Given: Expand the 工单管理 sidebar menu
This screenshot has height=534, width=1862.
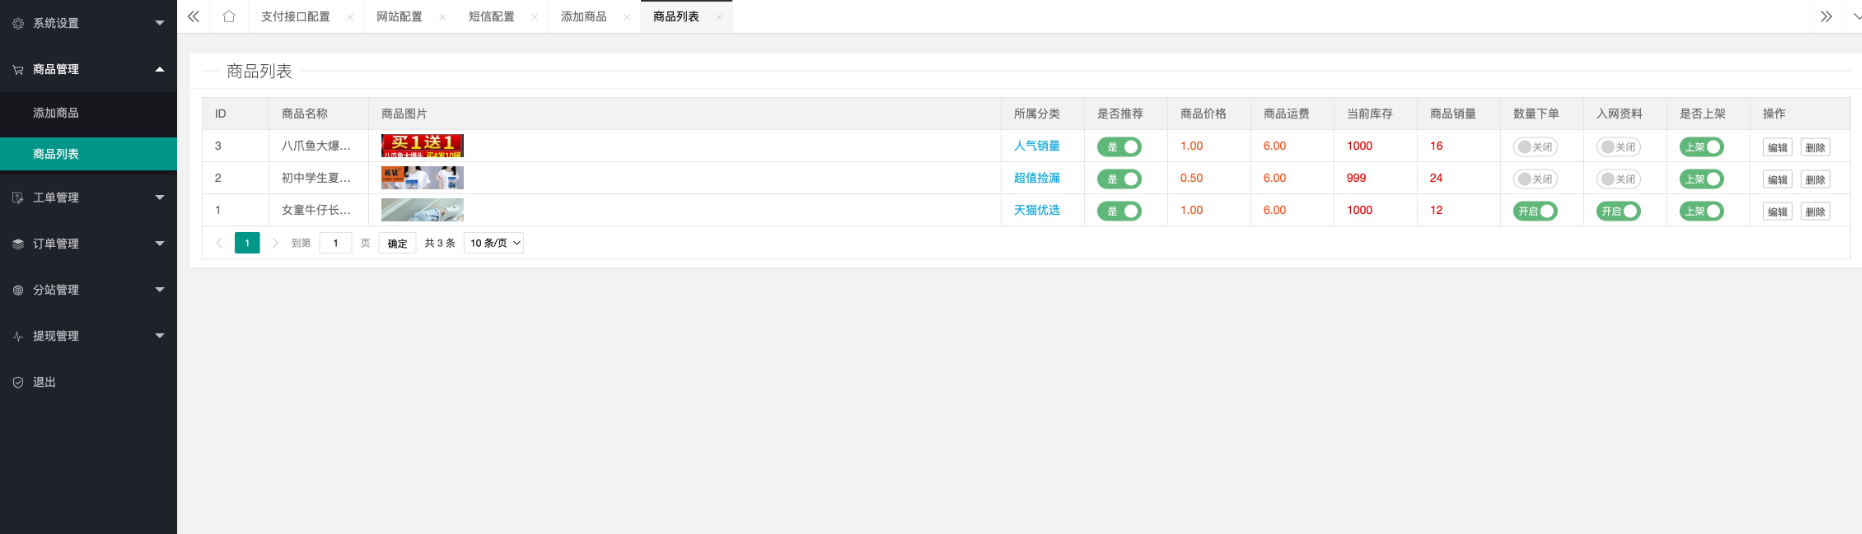Looking at the screenshot, I should pos(88,198).
